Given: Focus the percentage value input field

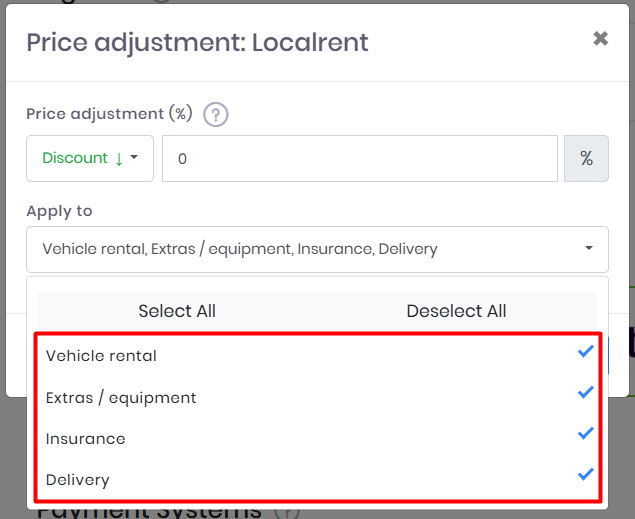Looking at the screenshot, I should click(x=360, y=158).
